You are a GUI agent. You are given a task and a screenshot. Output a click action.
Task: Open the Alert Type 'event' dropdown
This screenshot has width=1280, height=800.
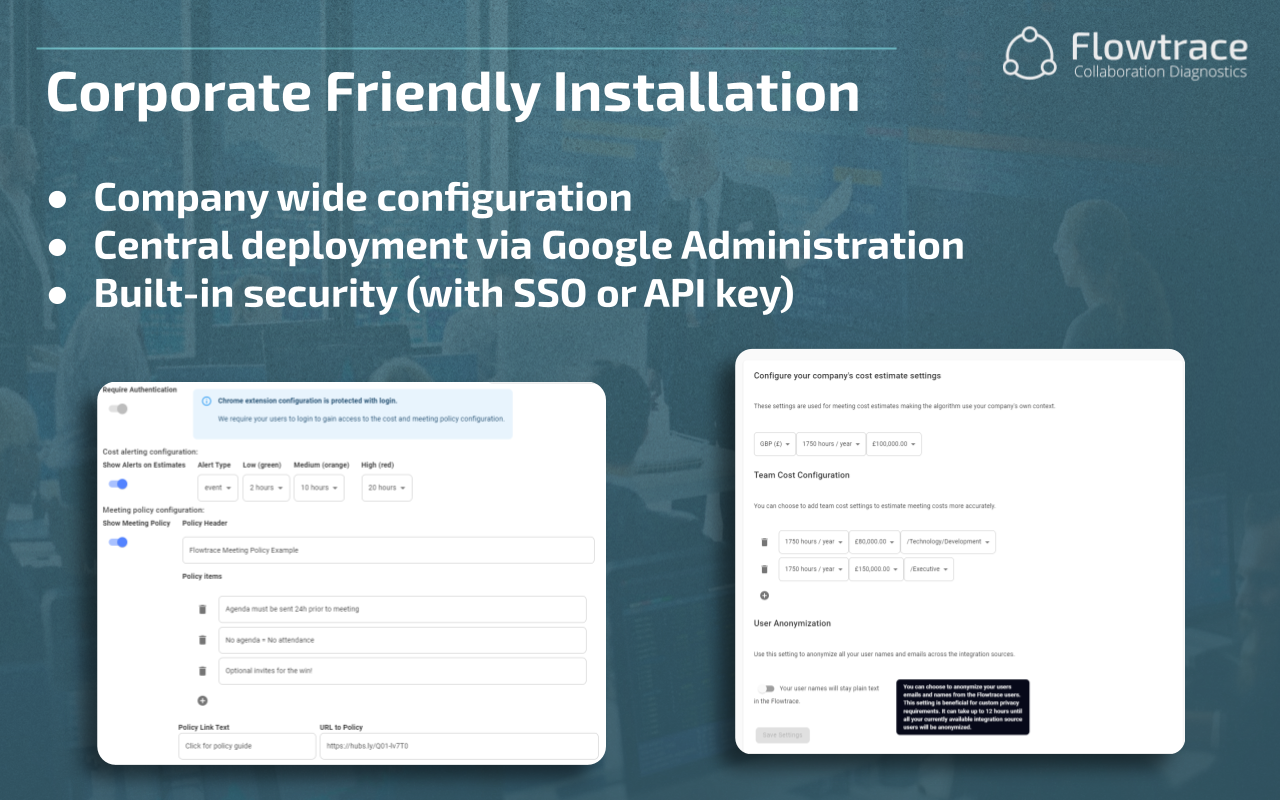point(218,488)
